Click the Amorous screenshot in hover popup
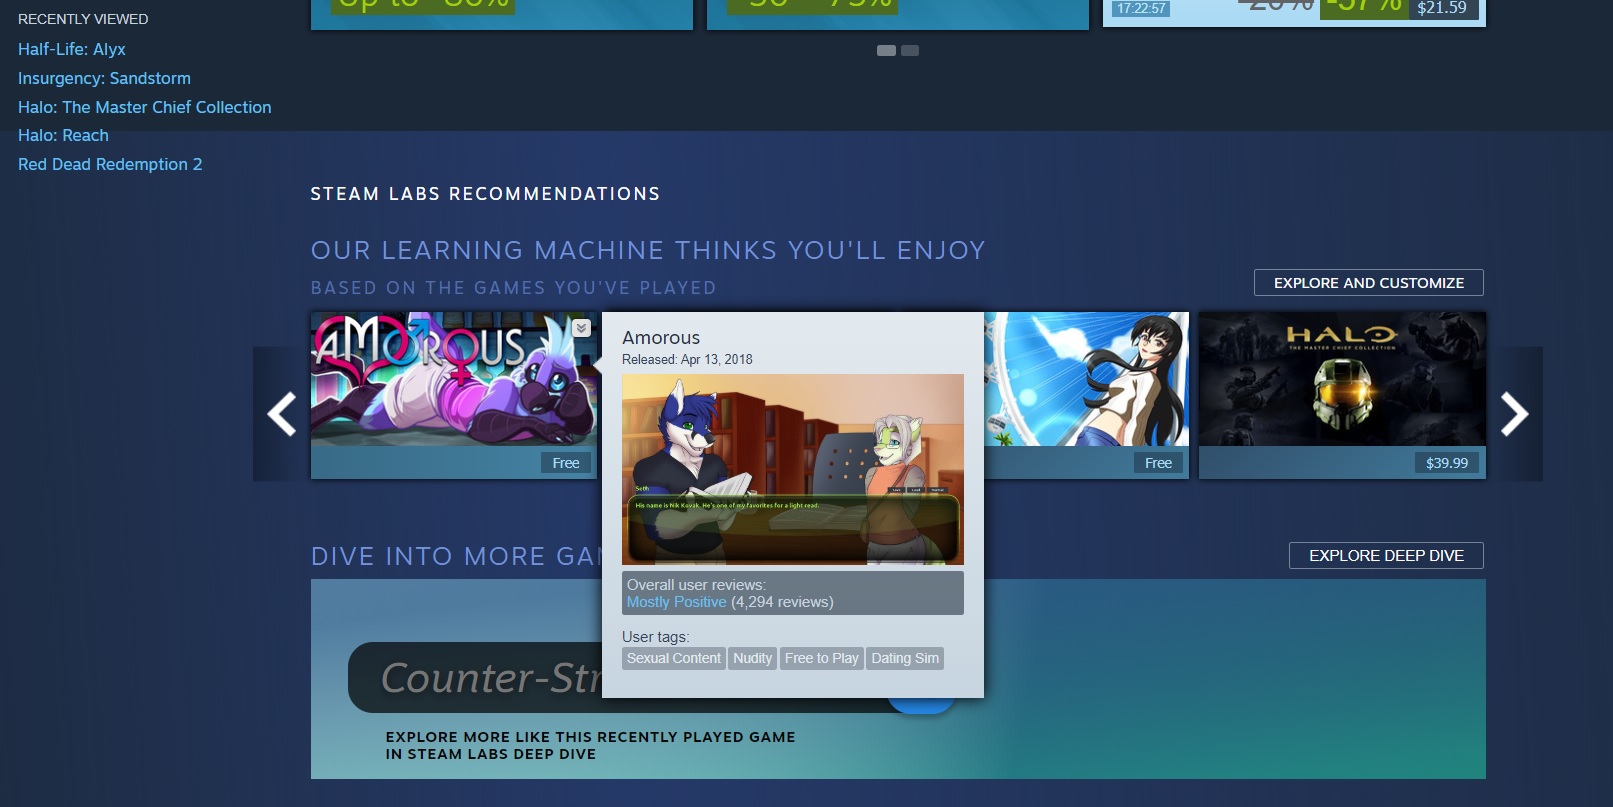The width and height of the screenshot is (1613, 807). (793, 470)
